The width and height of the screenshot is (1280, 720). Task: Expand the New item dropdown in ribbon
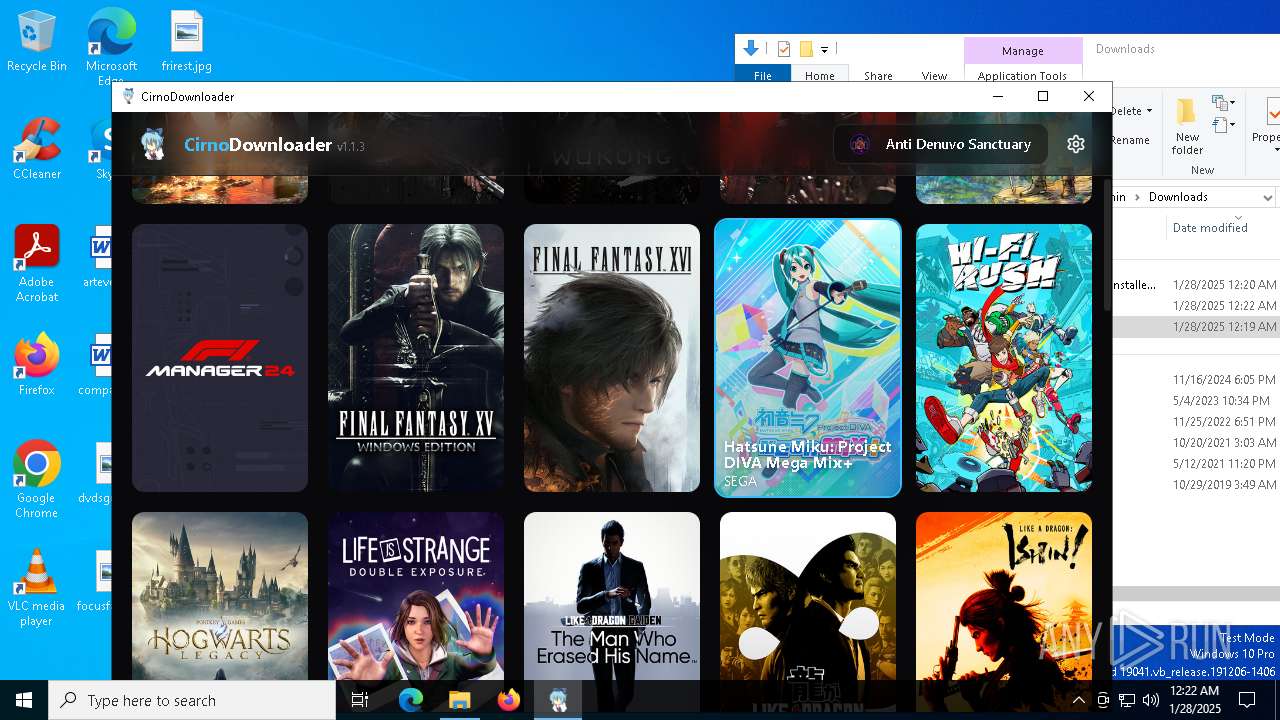pos(1223,103)
